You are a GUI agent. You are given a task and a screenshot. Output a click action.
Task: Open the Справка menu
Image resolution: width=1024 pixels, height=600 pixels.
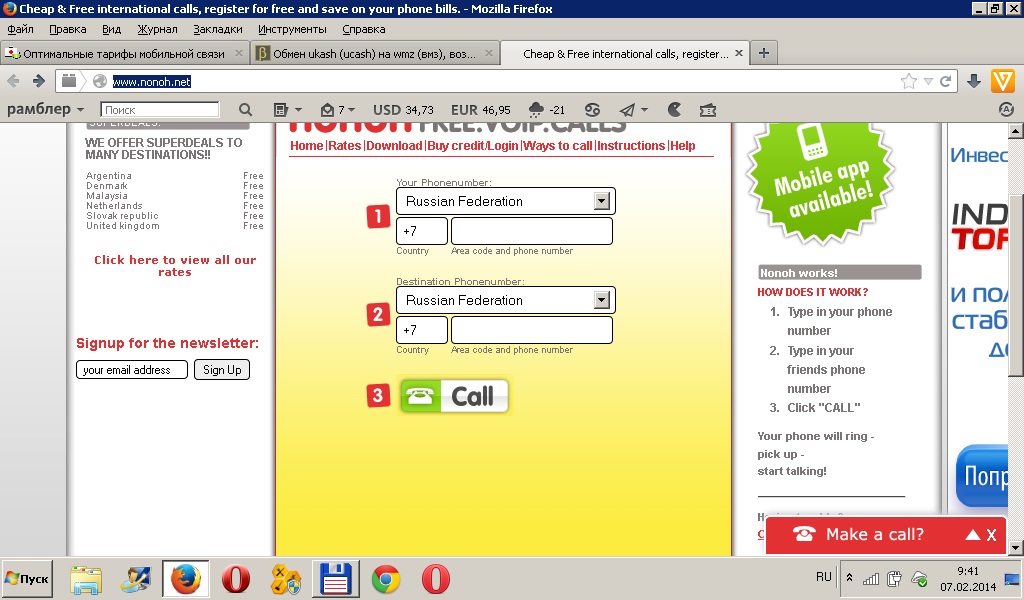coord(364,29)
